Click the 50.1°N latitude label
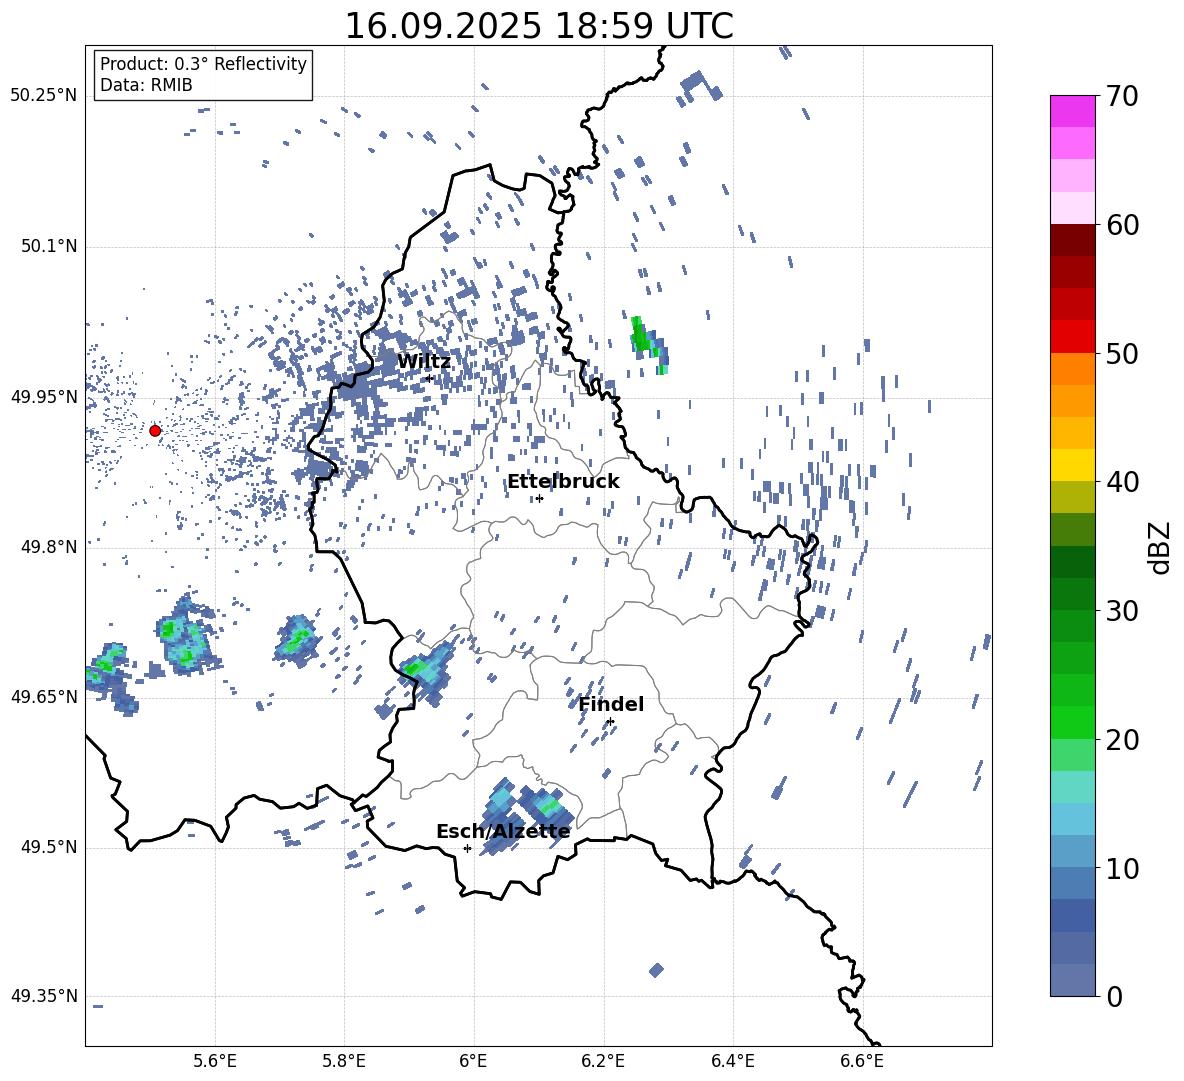1184x1081 pixels. (49, 247)
